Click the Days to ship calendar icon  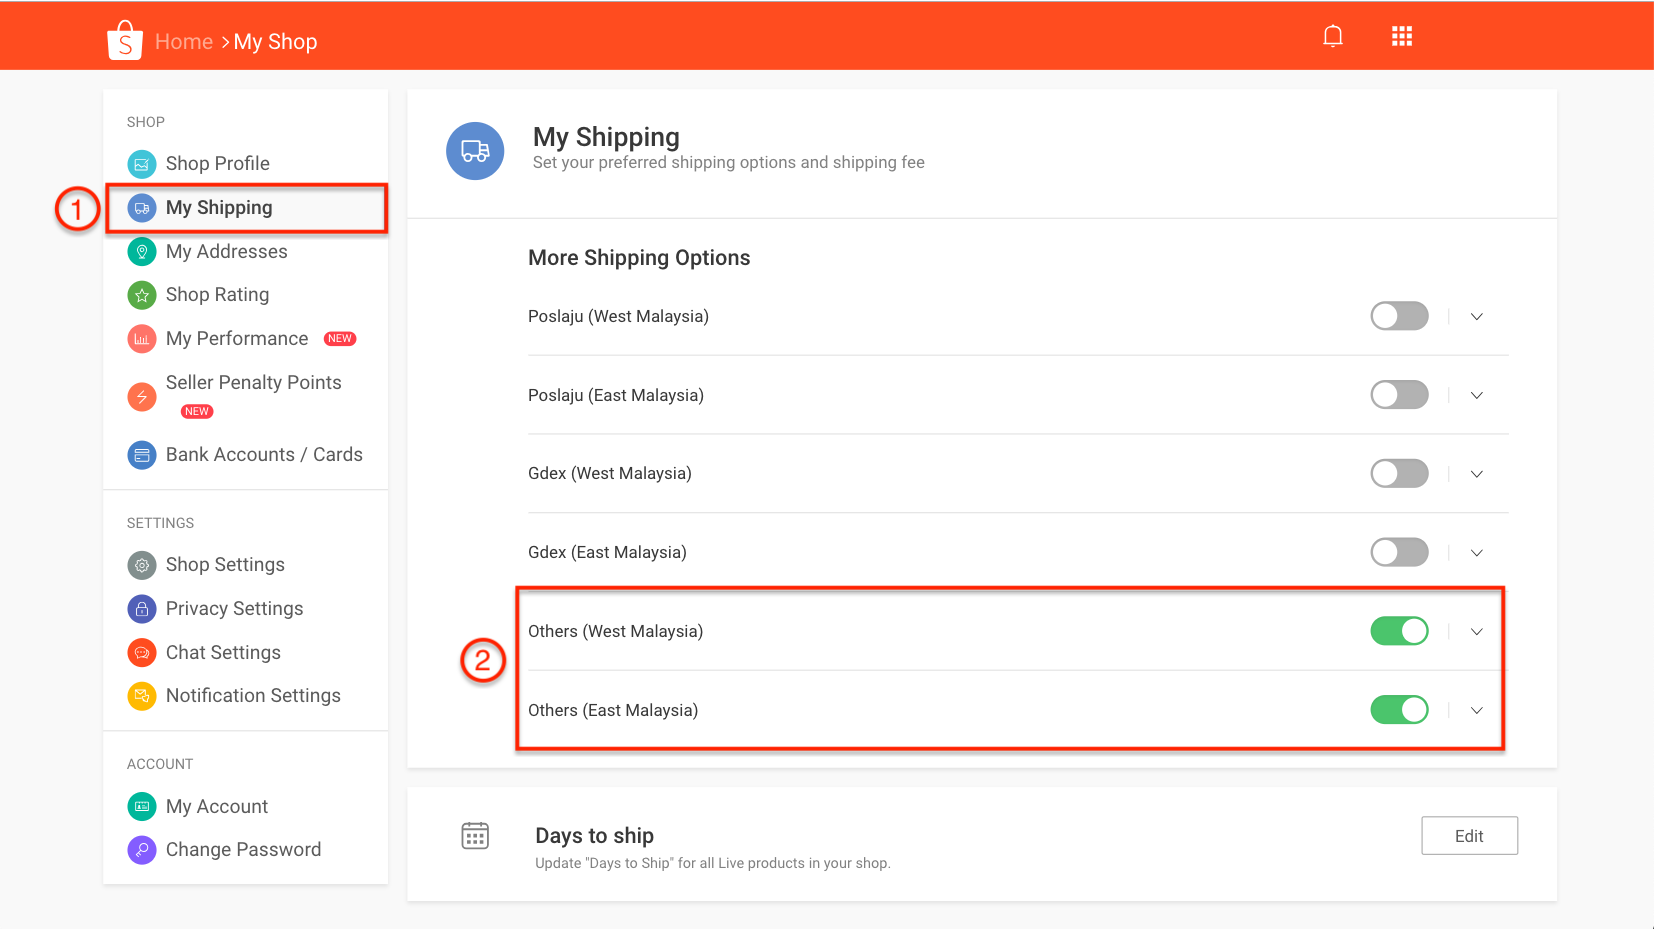[475, 836]
